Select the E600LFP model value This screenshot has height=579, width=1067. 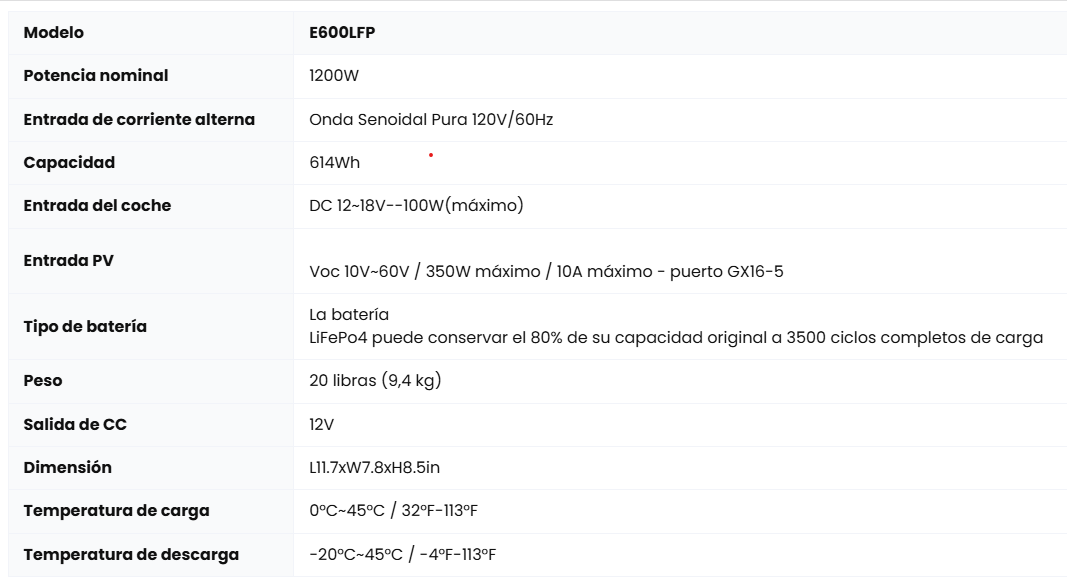(x=342, y=33)
